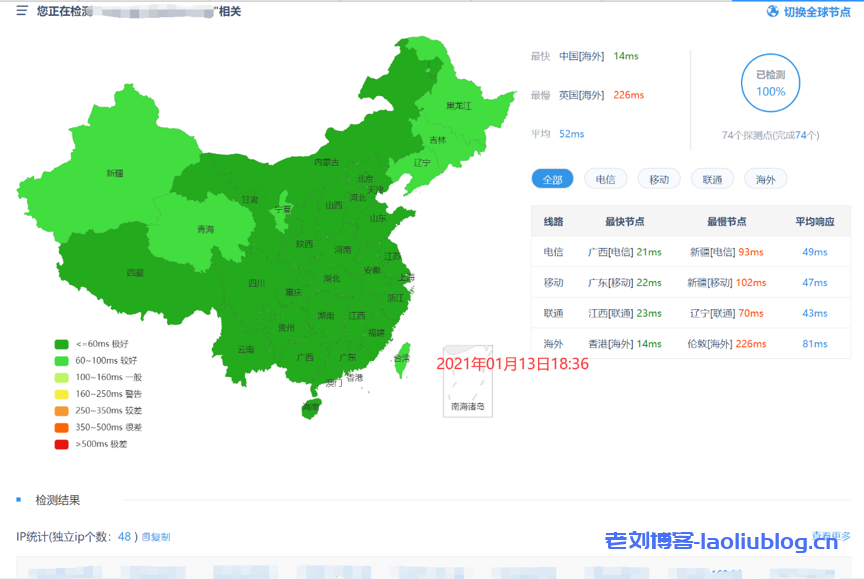Click the yellow 160~250ms legend swatch
864x579 pixels.
(61, 394)
